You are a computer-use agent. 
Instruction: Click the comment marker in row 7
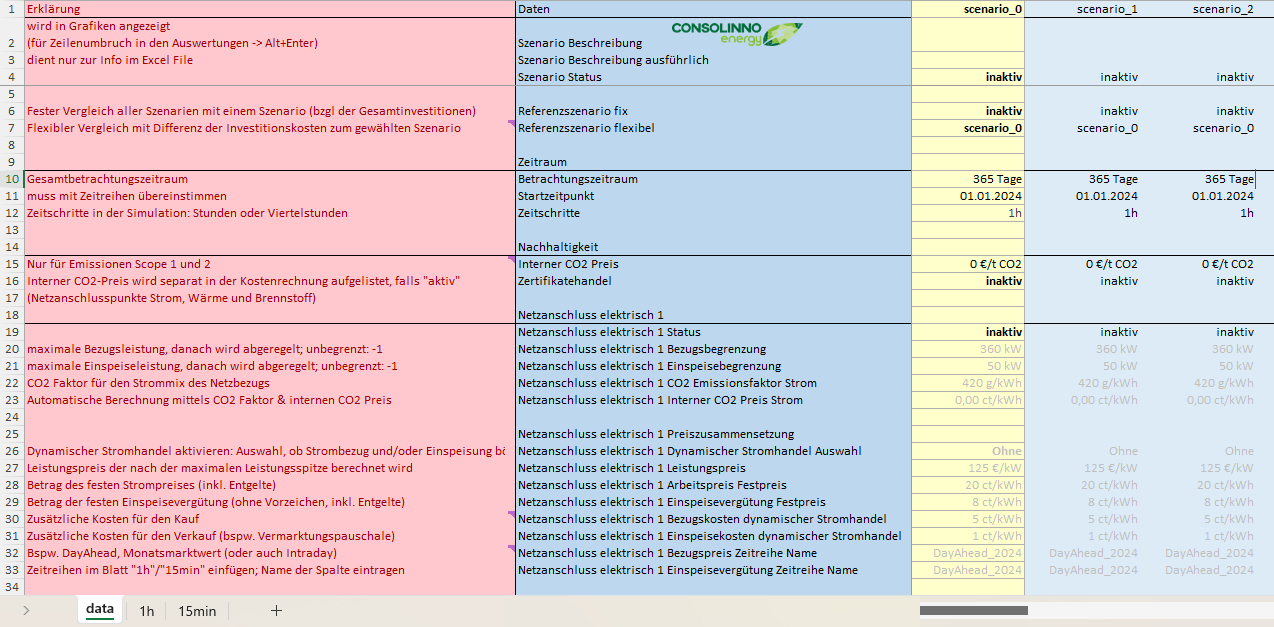click(x=512, y=123)
